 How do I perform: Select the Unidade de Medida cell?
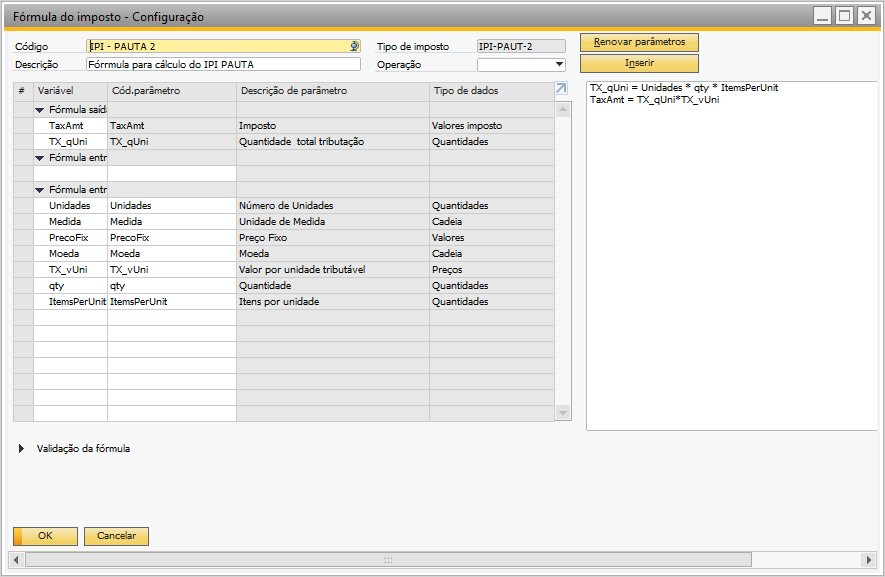pyautogui.click(x=333, y=222)
